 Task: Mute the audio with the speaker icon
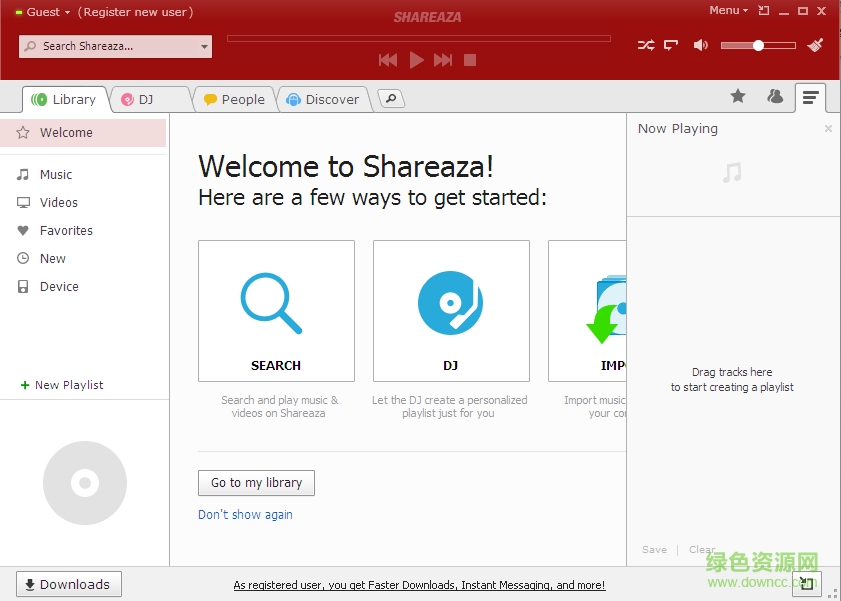(699, 44)
